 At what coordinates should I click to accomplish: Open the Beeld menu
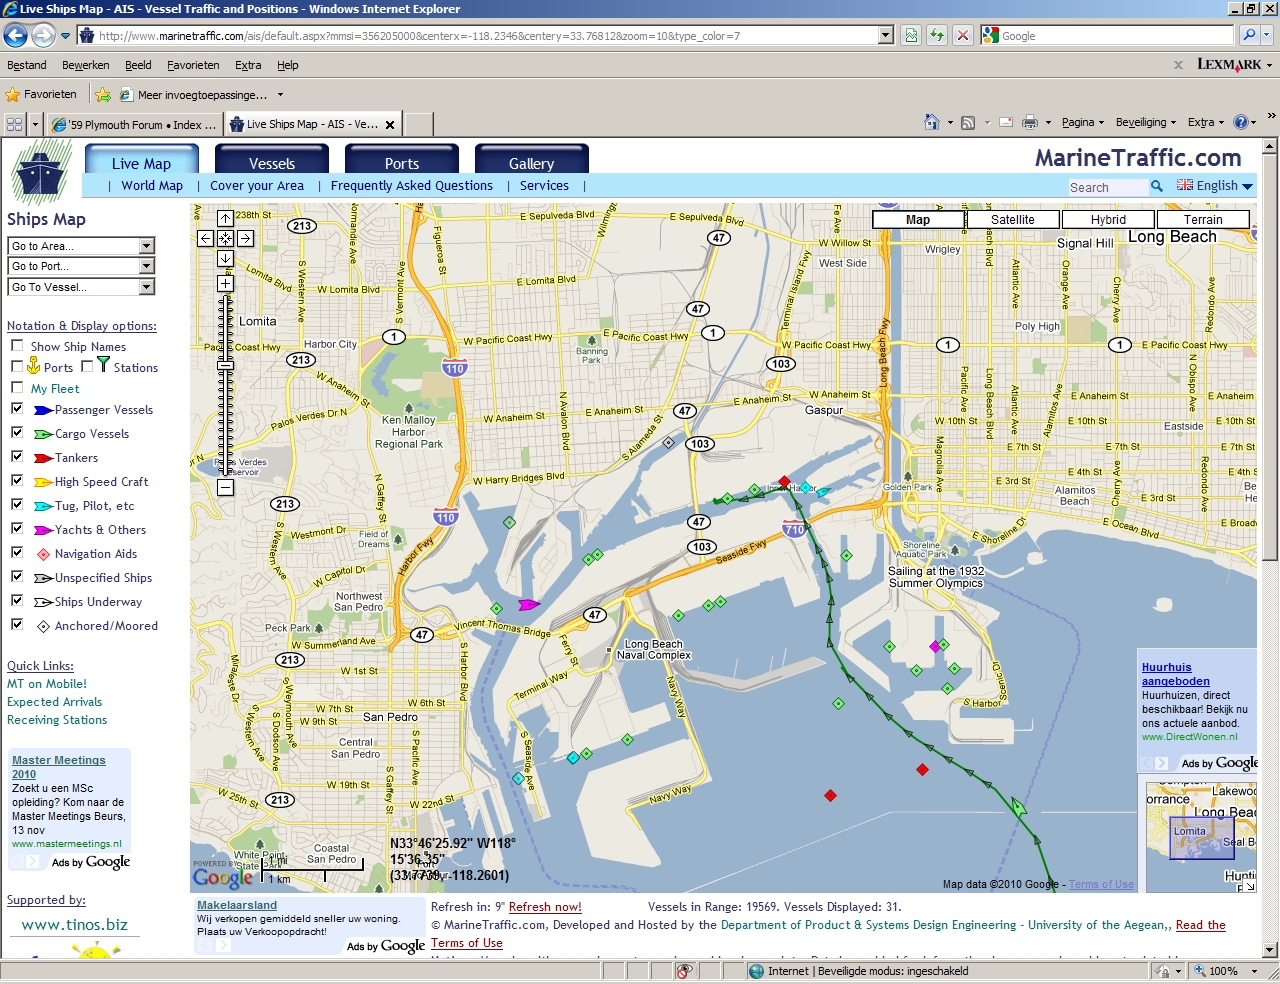(x=138, y=65)
